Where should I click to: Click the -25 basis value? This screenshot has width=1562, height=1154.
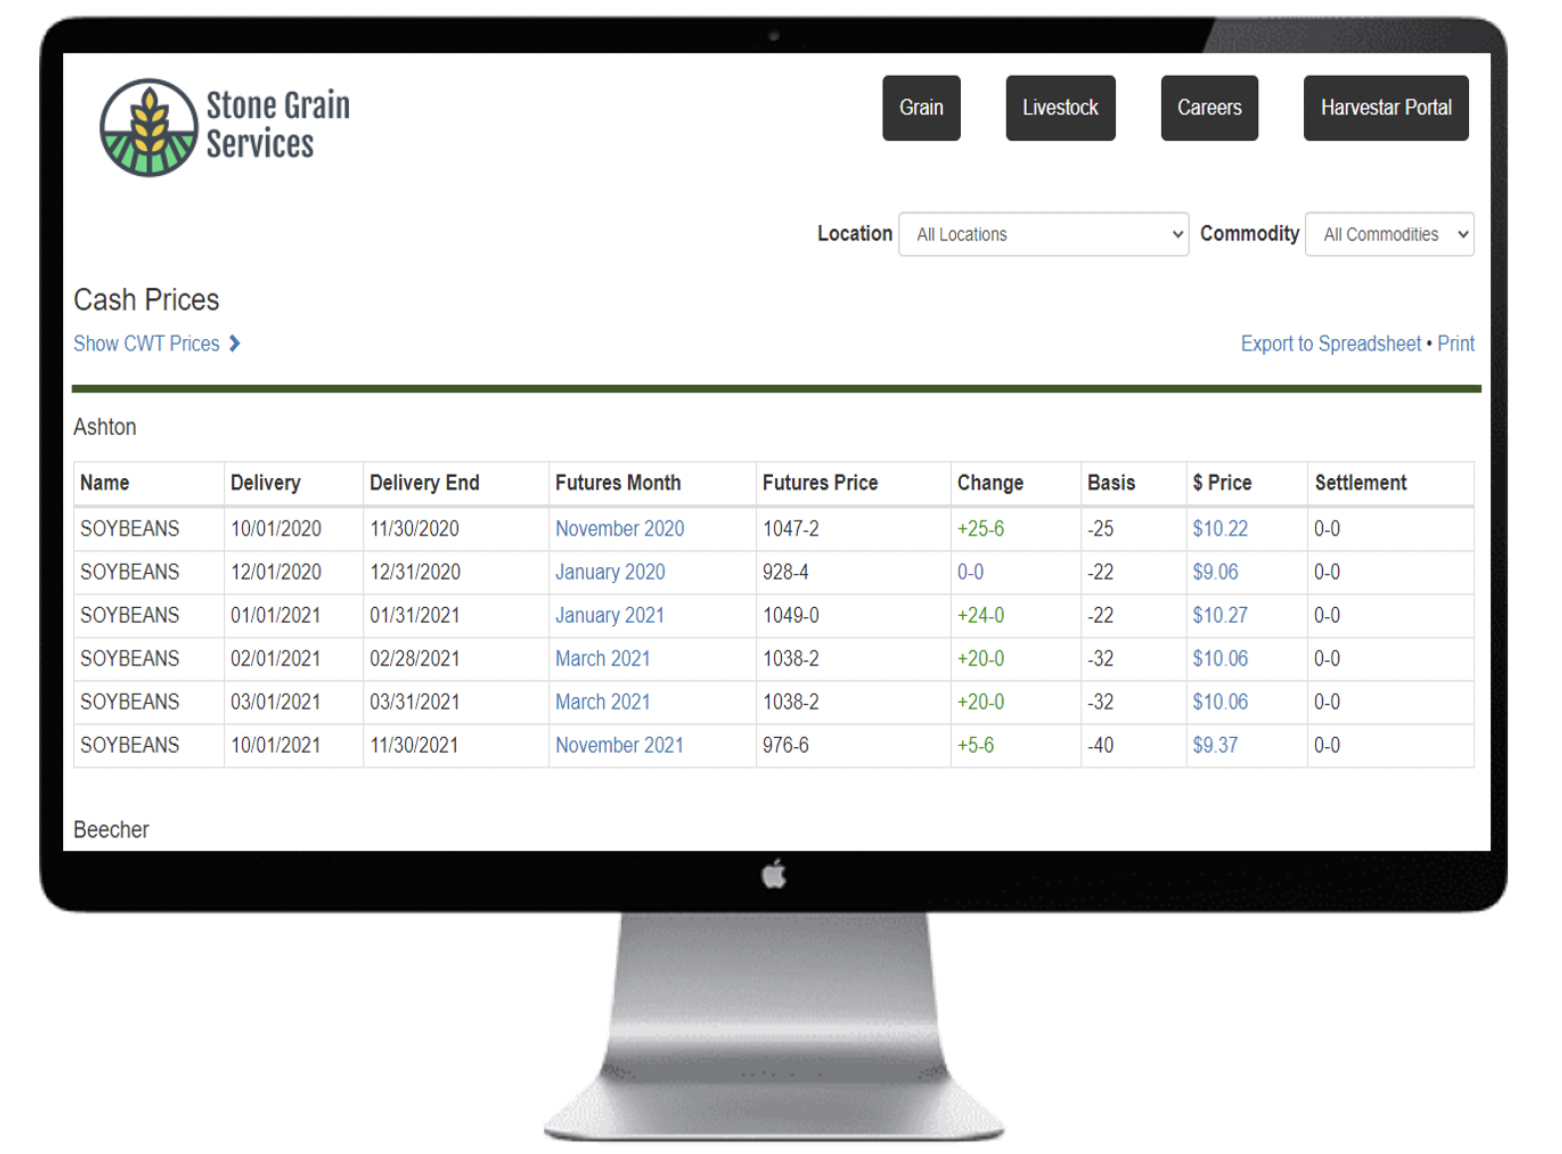(1100, 528)
